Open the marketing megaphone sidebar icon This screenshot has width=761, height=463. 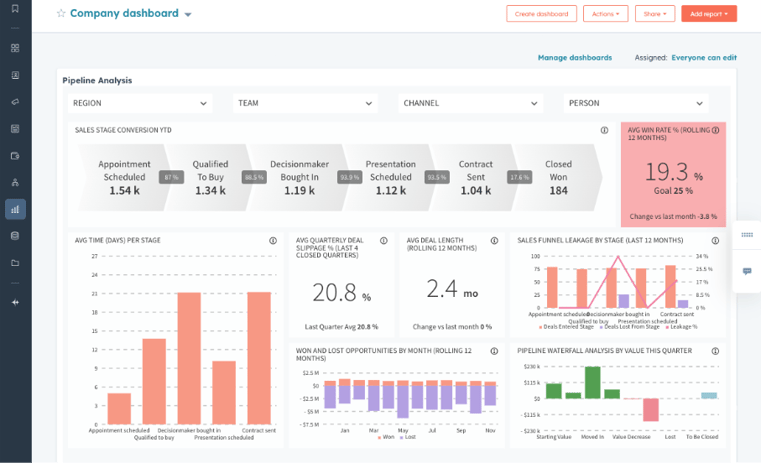pyautogui.click(x=15, y=102)
